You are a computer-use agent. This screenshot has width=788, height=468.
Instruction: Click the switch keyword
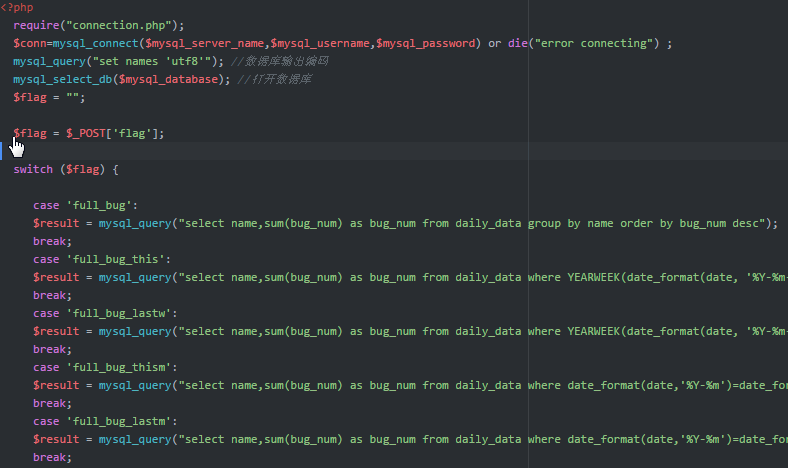pos(33,169)
